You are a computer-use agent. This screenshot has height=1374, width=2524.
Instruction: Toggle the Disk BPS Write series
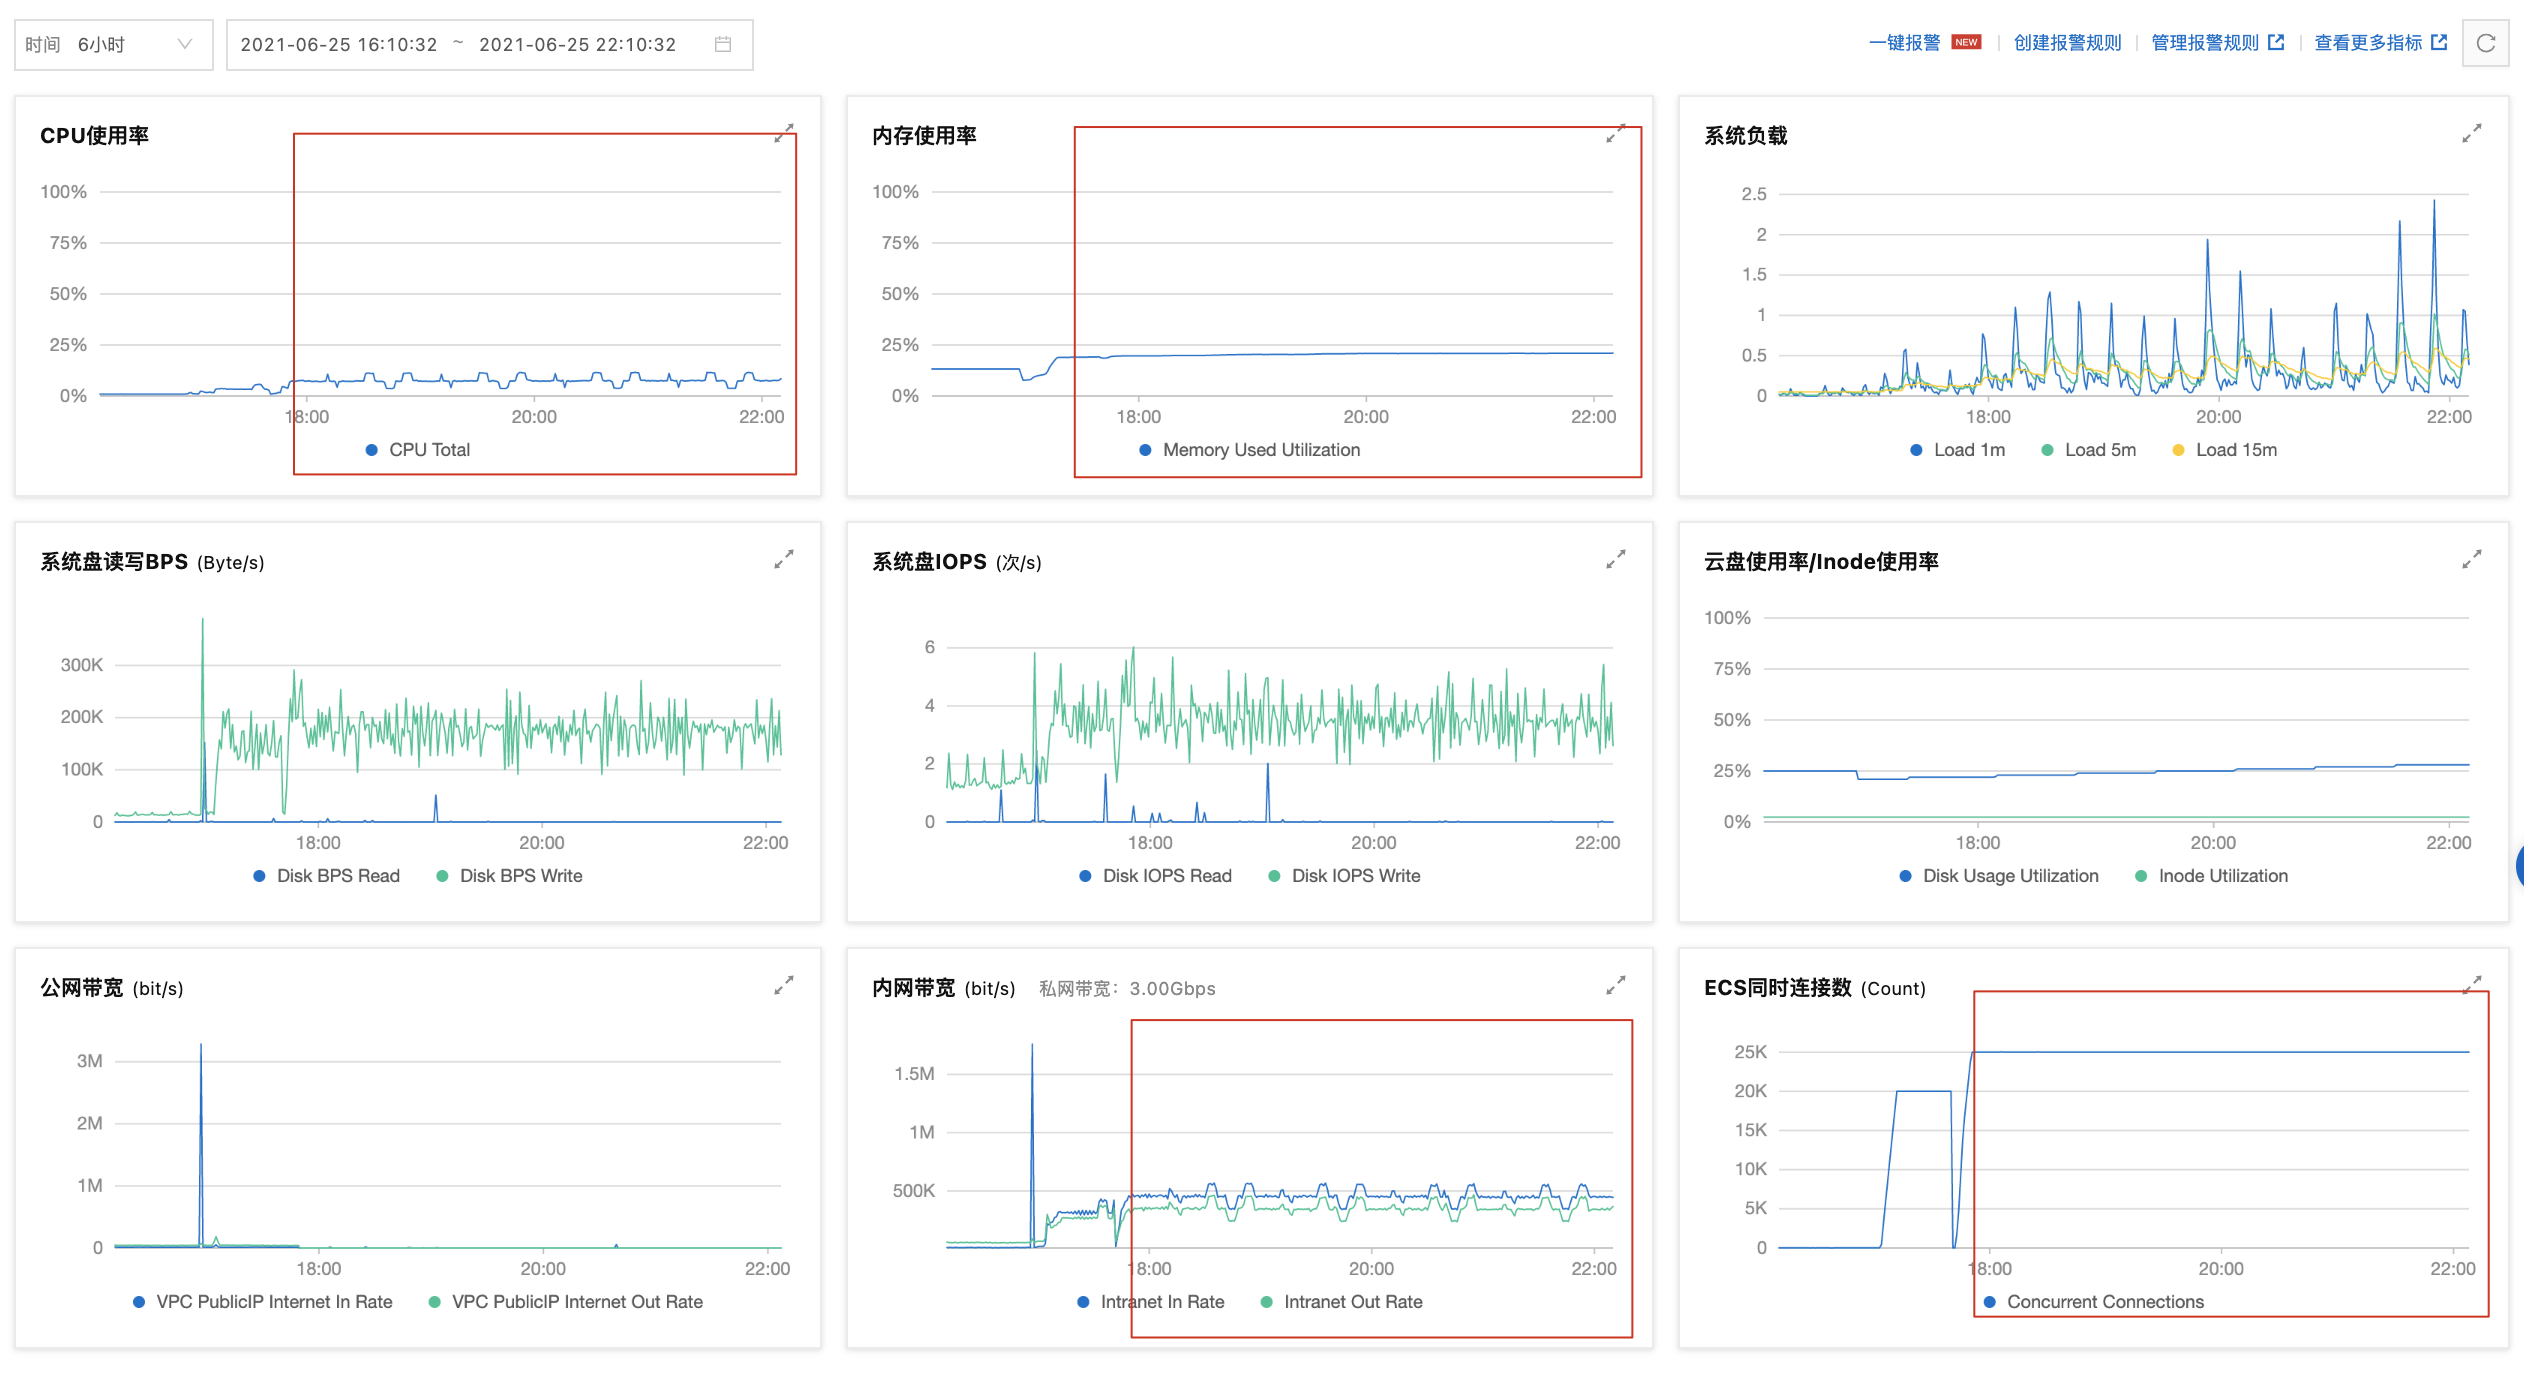click(x=510, y=876)
